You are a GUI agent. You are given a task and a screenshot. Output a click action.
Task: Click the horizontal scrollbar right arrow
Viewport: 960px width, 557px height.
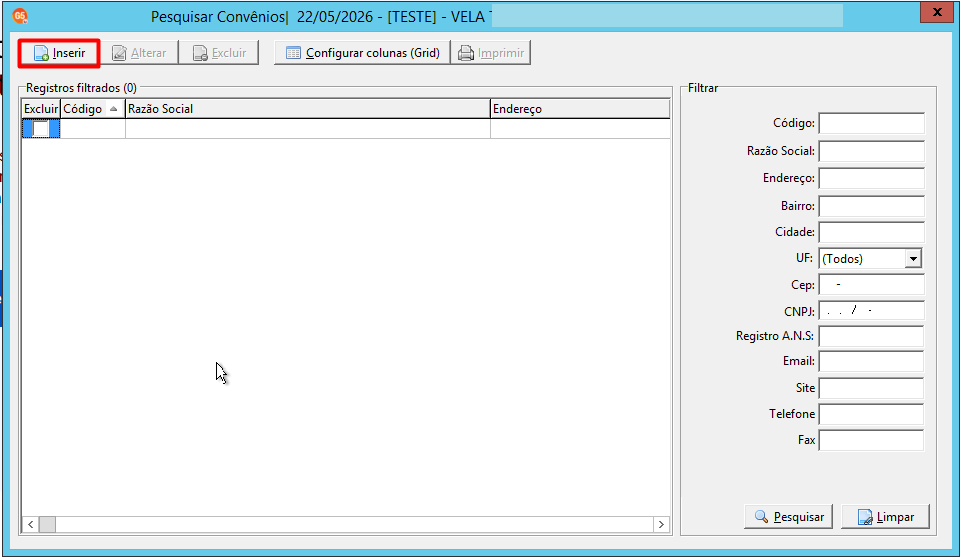(661, 525)
